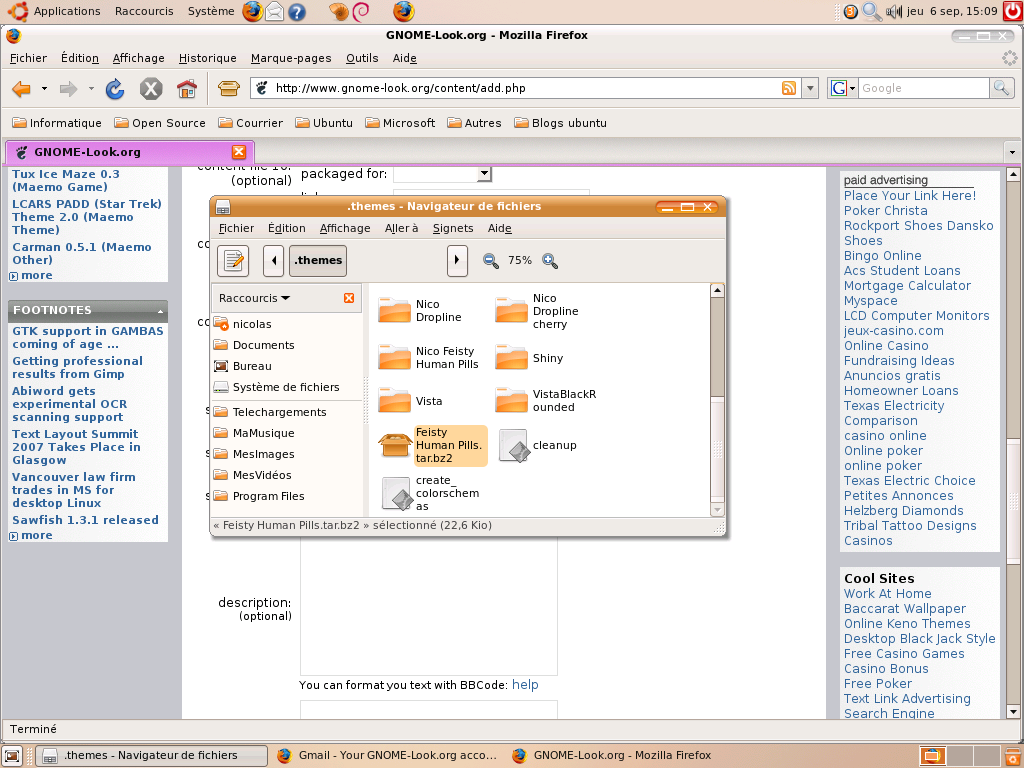1024x768 pixels.
Task: Open Sawfish 1.3.1 released link
Action: pos(86,520)
